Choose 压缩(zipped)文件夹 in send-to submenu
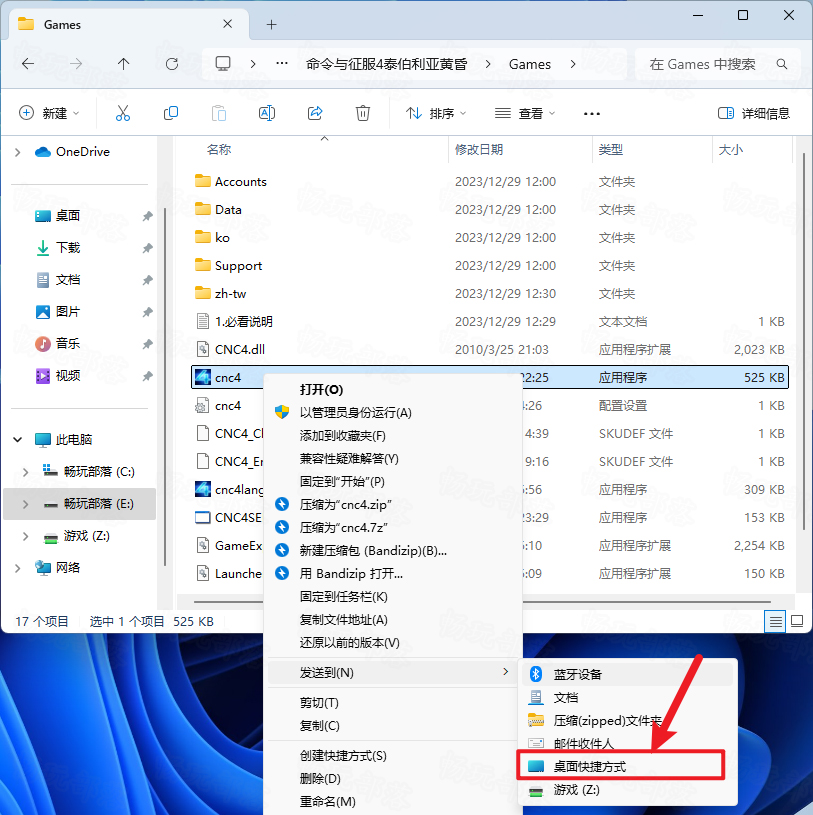 click(x=627, y=720)
